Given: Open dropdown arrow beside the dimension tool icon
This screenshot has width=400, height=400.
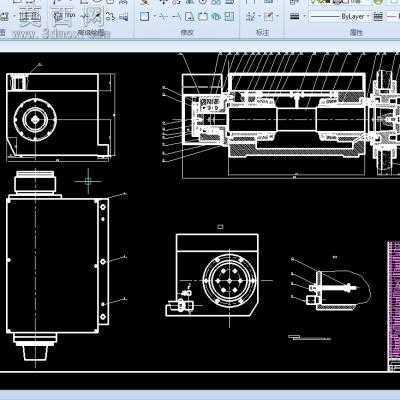Looking at the screenshot, I should click(x=259, y=16).
